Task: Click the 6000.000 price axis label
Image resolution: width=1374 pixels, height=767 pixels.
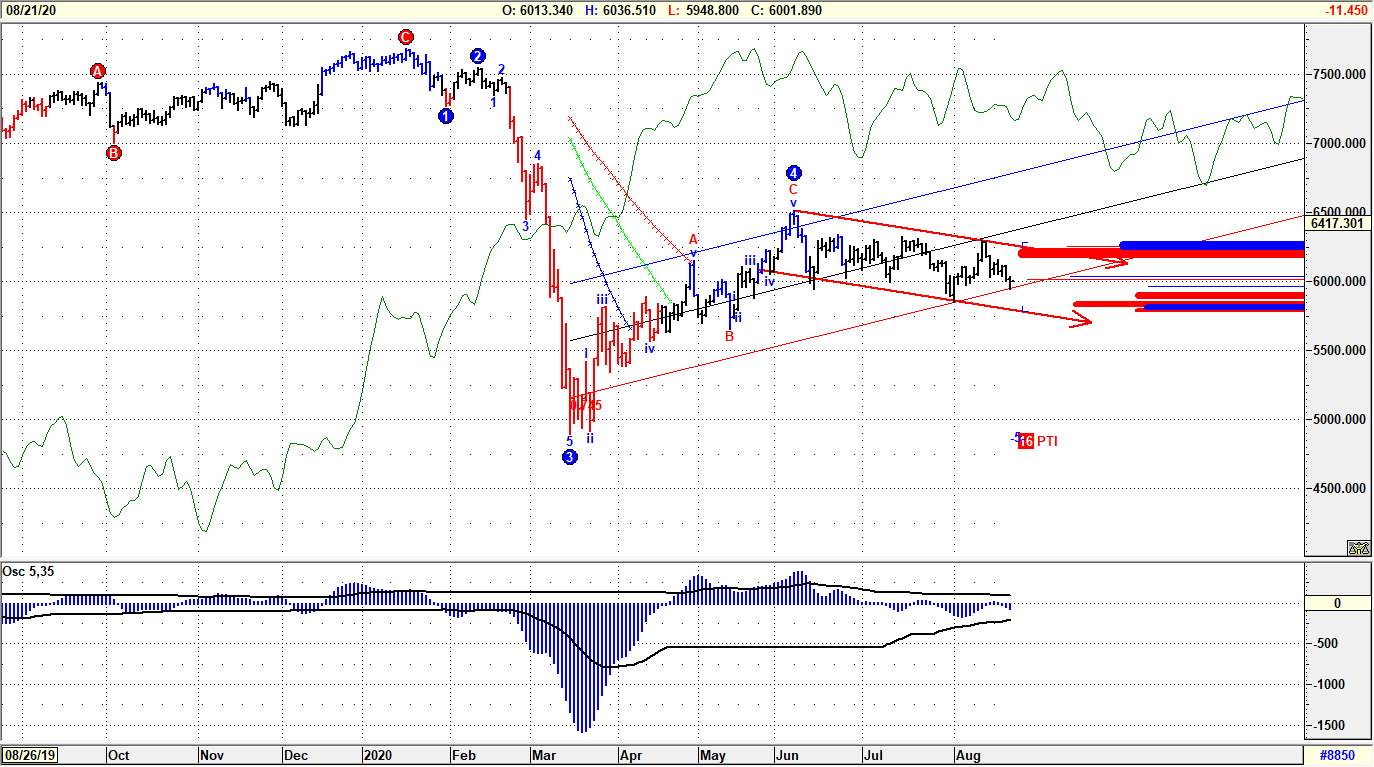Action: (x=1338, y=282)
